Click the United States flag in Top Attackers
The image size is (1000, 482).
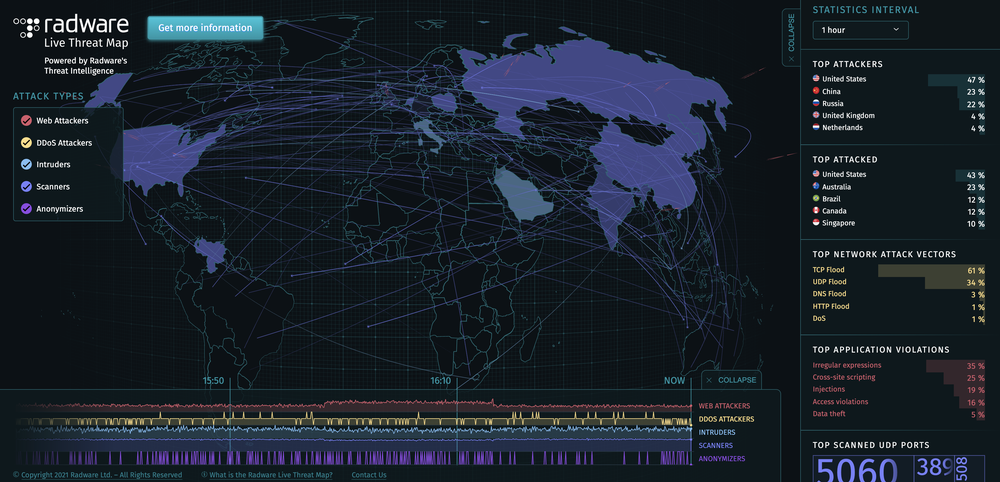pyautogui.click(x=816, y=78)
